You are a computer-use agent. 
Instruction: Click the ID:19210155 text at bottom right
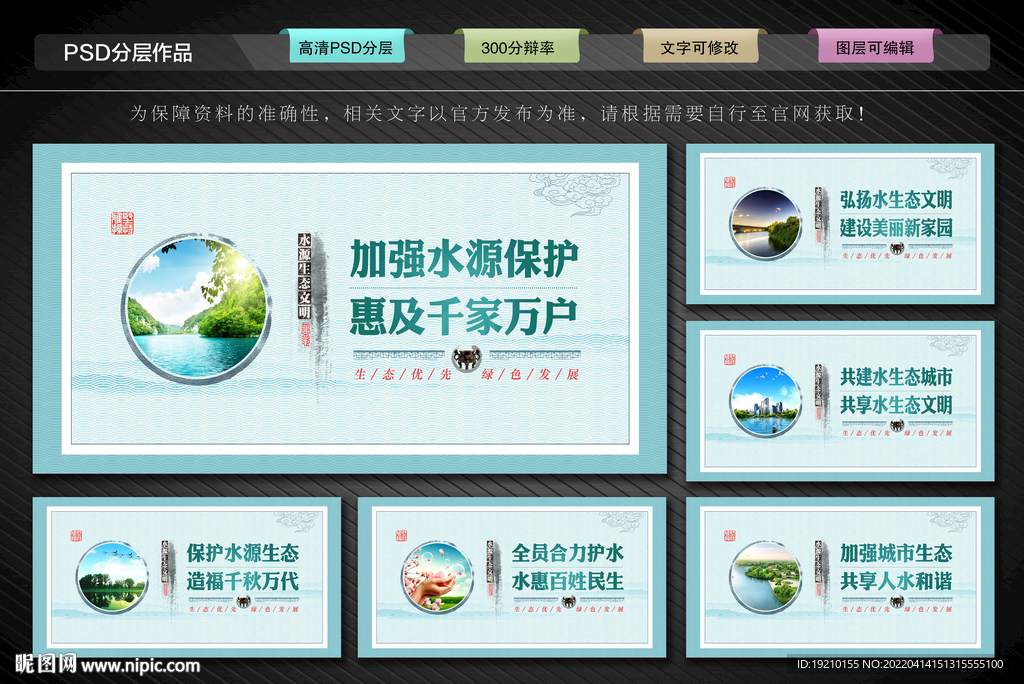click(x=900, y=666)
